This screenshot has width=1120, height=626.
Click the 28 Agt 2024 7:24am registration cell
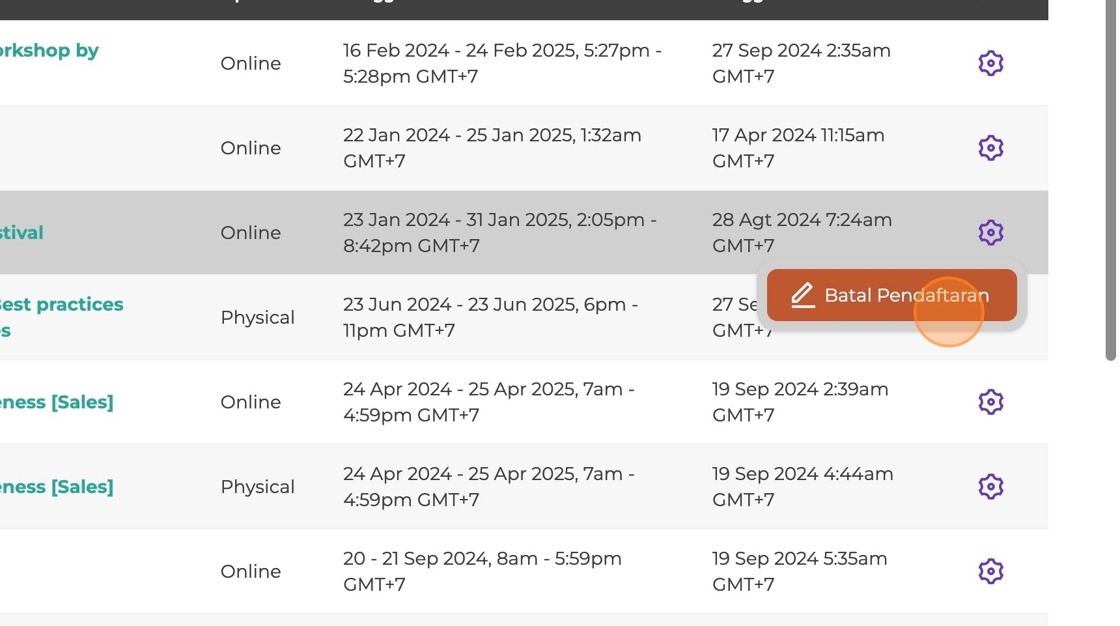[x=801, y=232]
